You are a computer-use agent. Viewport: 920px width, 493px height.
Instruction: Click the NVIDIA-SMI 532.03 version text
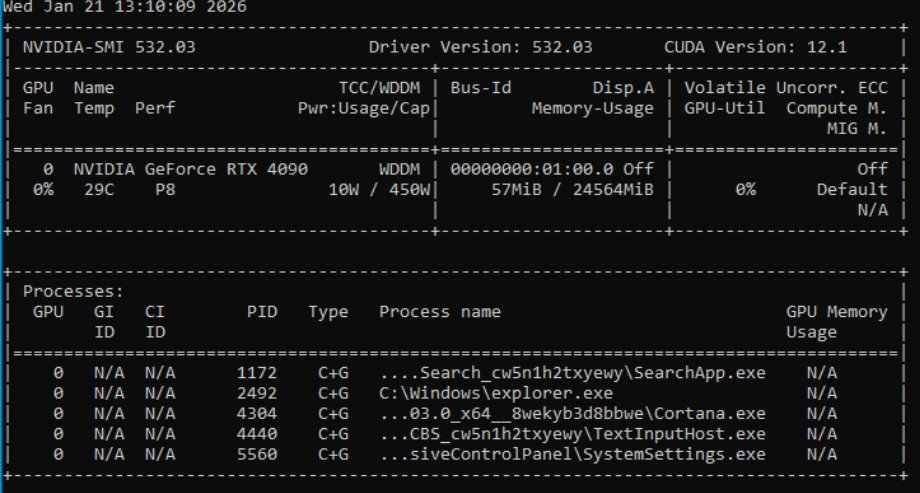pos(105,48)
